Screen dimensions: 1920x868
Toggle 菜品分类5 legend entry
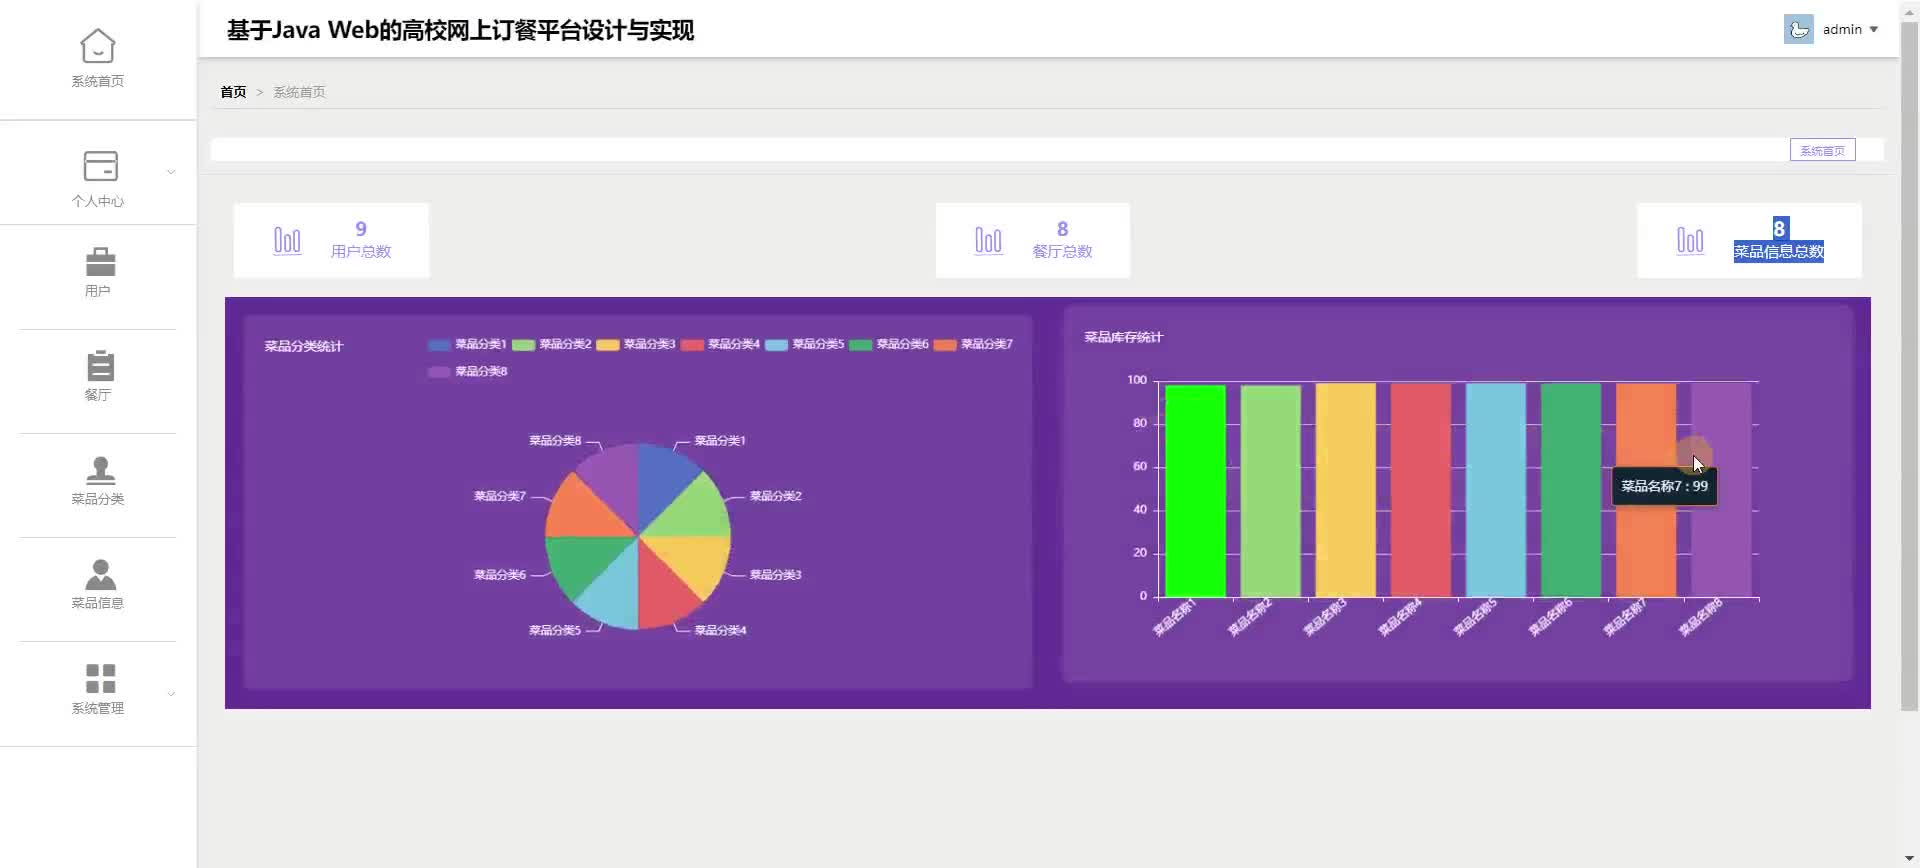tap(804, 344)
